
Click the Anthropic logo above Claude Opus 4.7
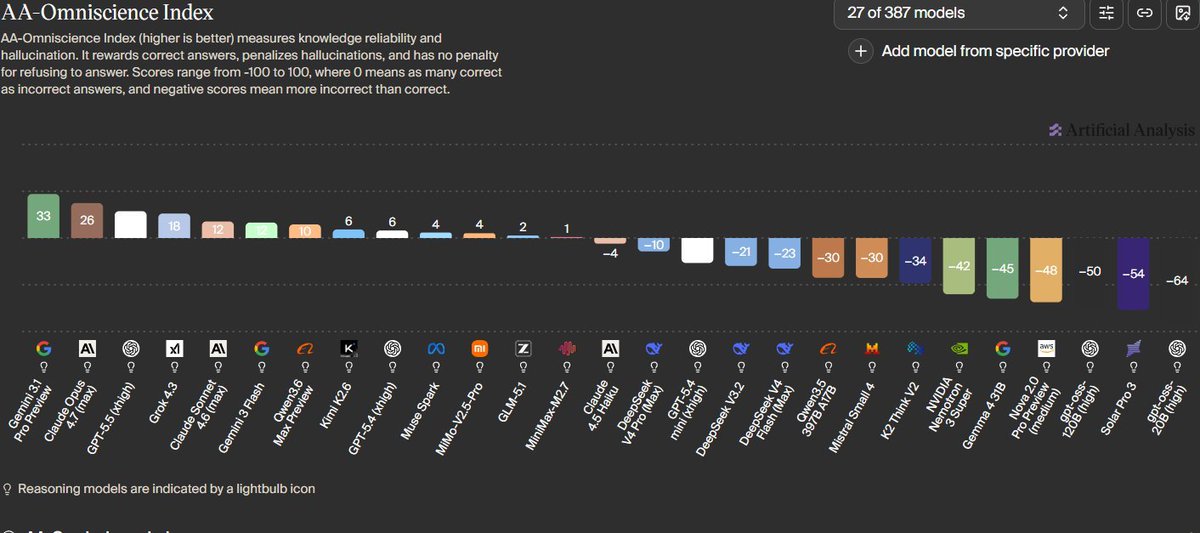(87, 349)
